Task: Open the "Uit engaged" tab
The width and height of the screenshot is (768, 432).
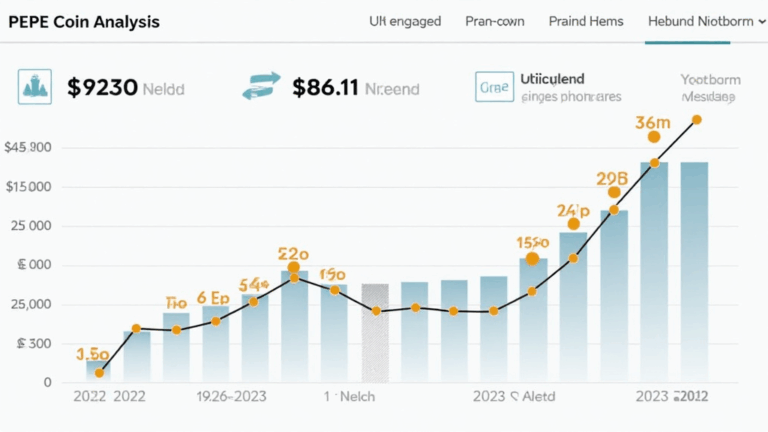Action: 405,21
